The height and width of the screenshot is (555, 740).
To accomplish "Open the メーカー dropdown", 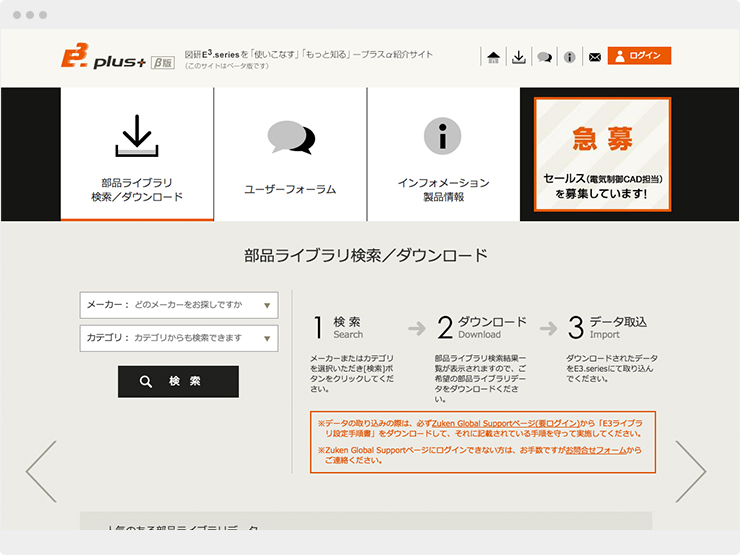I will click(179, 305).
